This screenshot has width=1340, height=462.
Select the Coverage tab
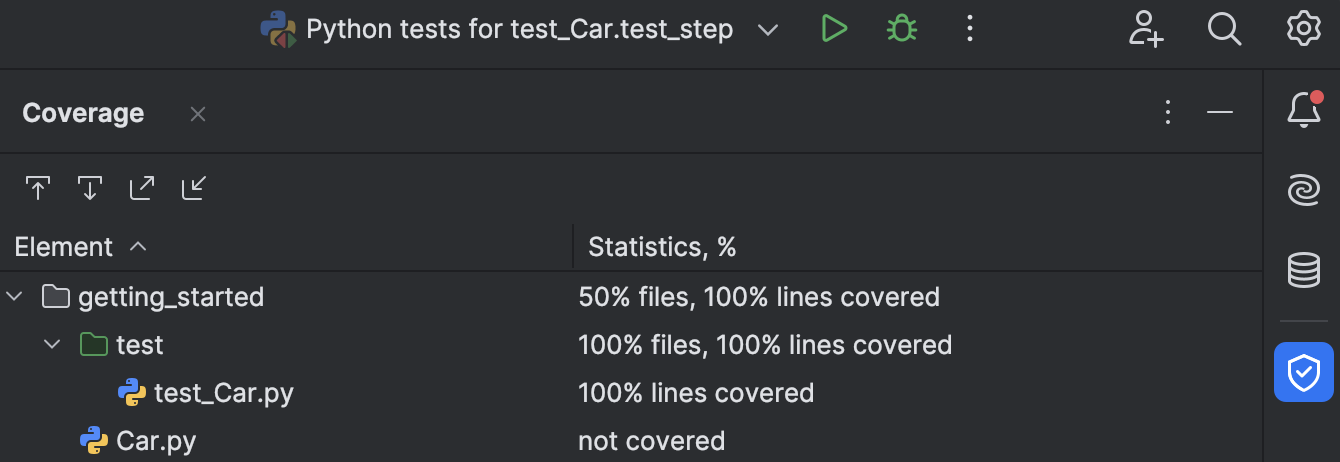click(83, 114)
